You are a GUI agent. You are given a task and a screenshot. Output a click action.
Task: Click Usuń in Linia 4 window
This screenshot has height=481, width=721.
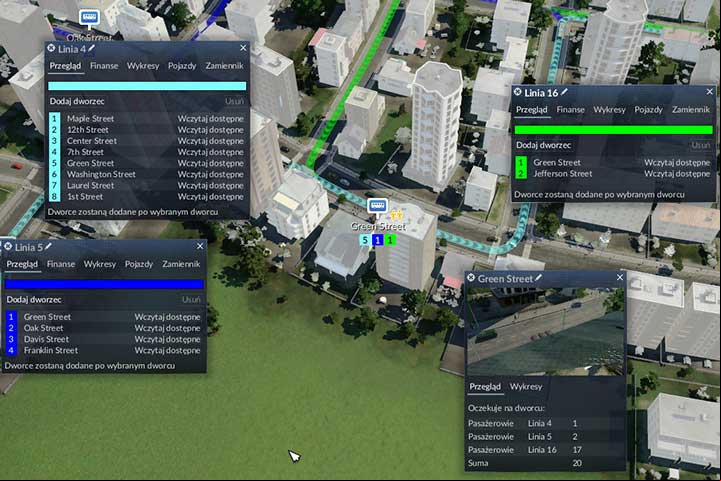point(235,101)
